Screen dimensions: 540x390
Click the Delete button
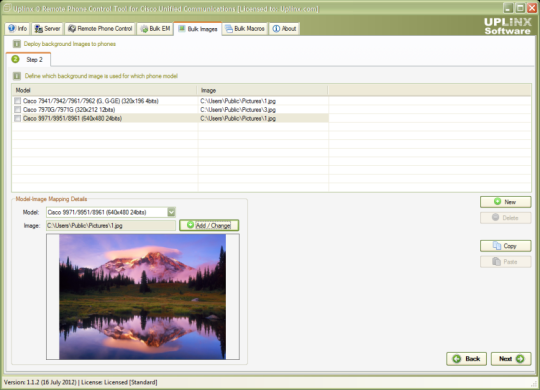click(x=506, y=218)
